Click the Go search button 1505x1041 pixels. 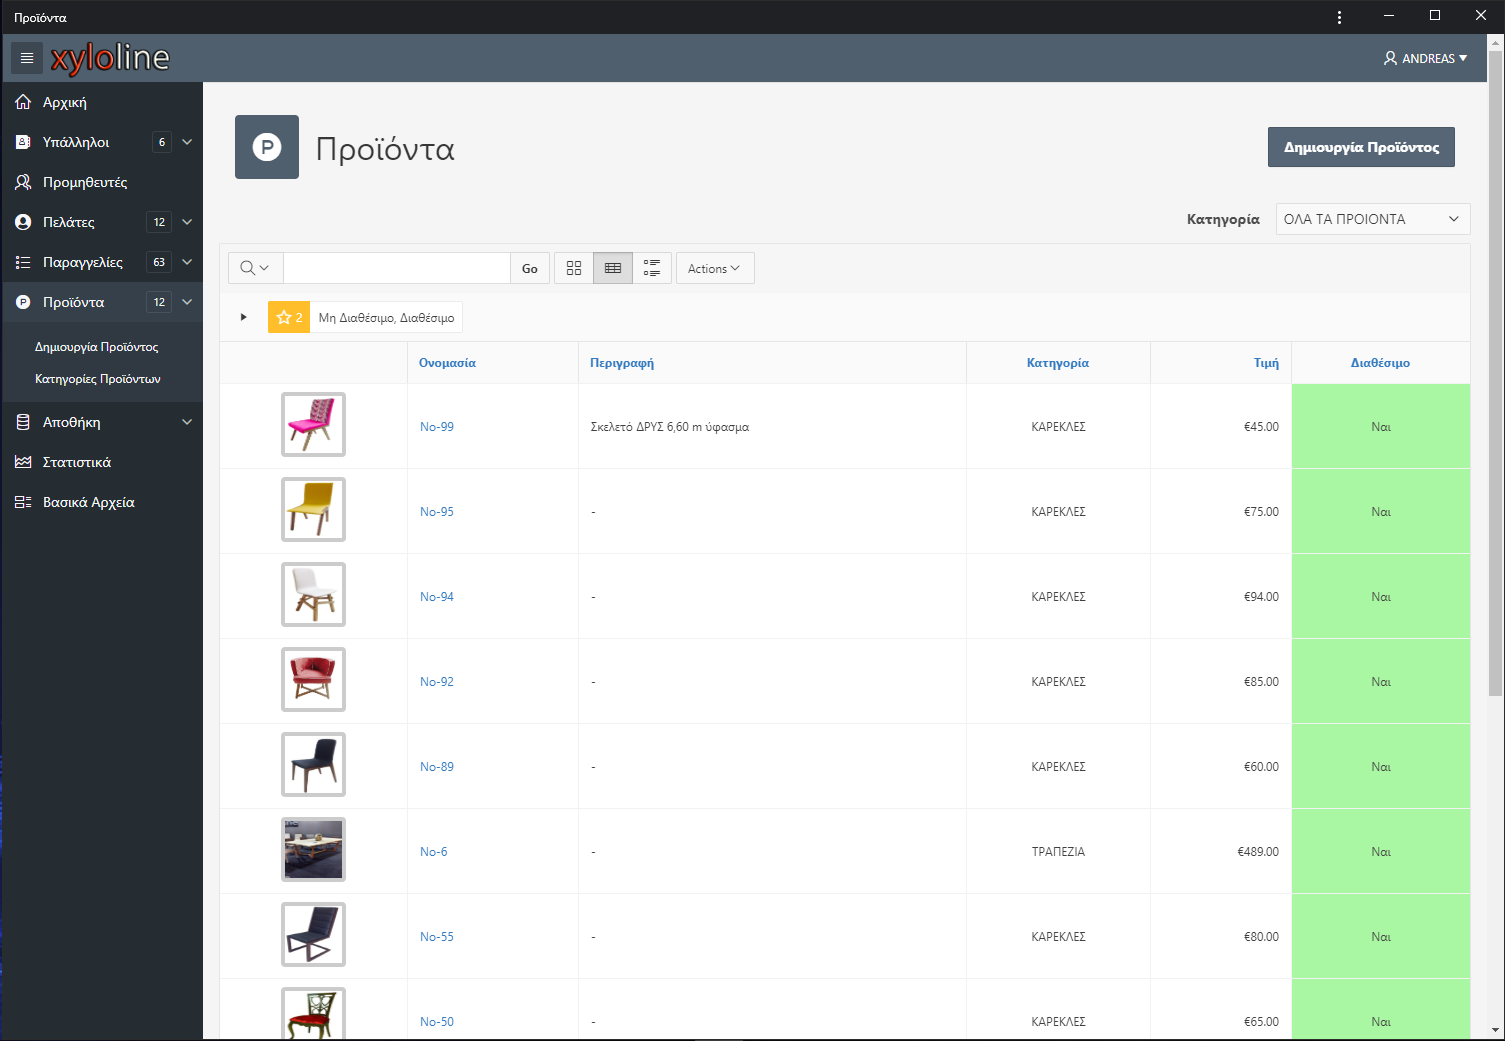(x=530, y=268)
